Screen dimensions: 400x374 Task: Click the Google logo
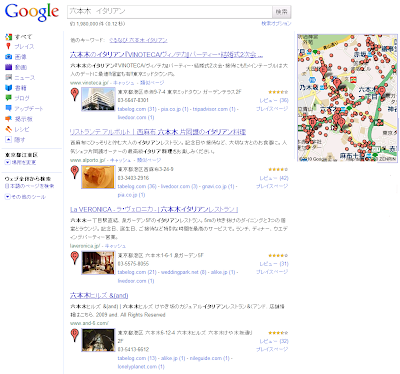click(x=32, y=12)
